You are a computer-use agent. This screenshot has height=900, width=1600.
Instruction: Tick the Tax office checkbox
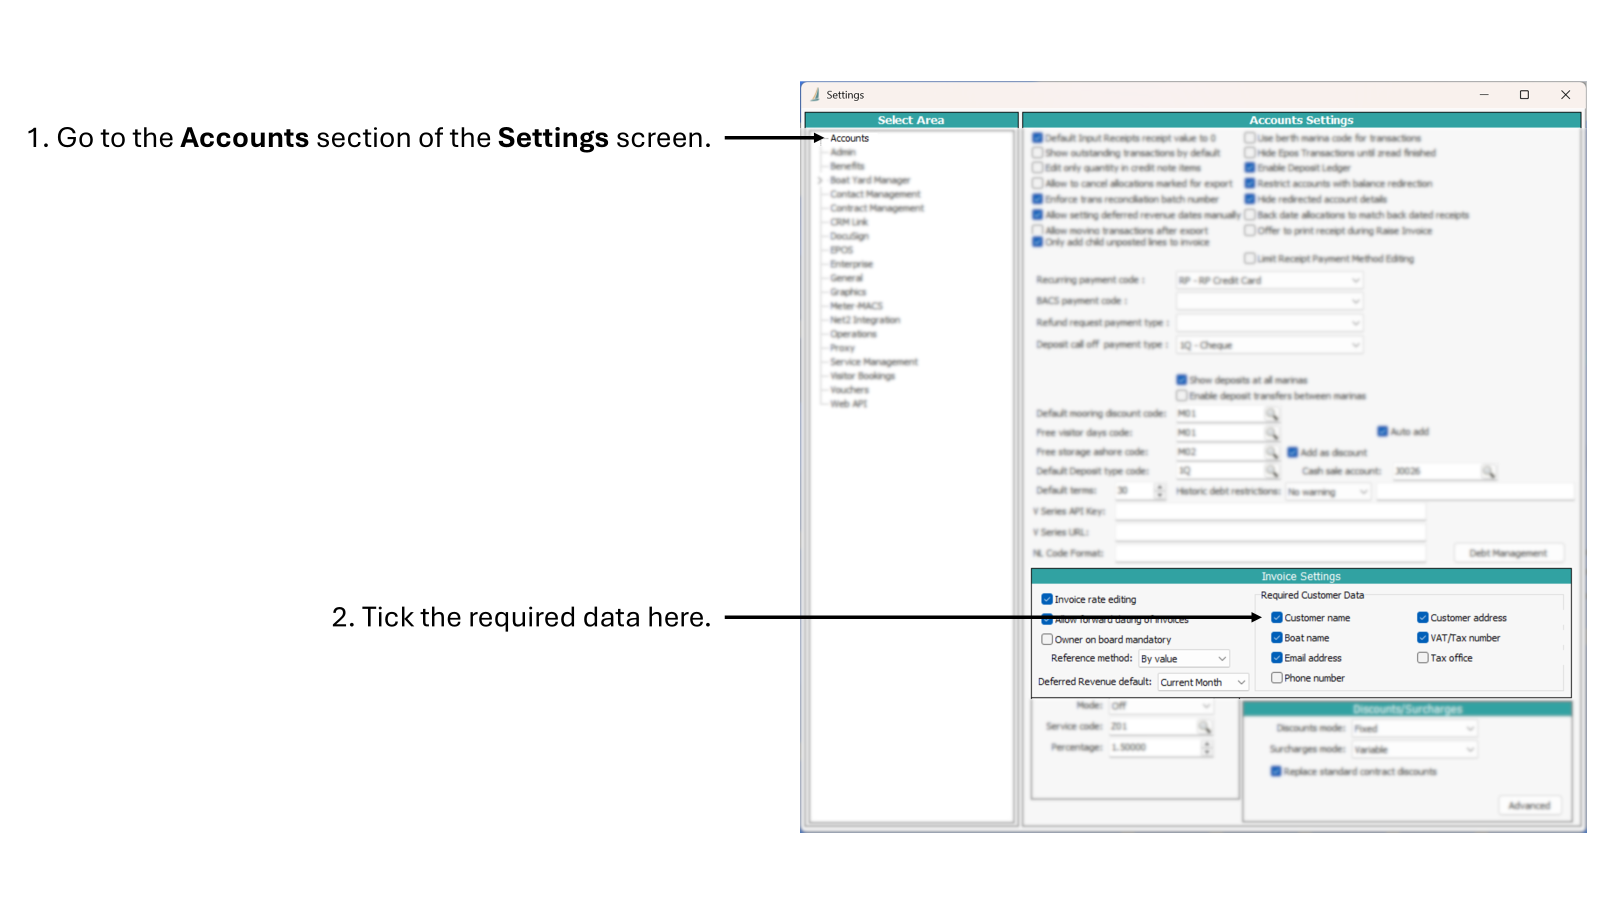[1422, 658]
